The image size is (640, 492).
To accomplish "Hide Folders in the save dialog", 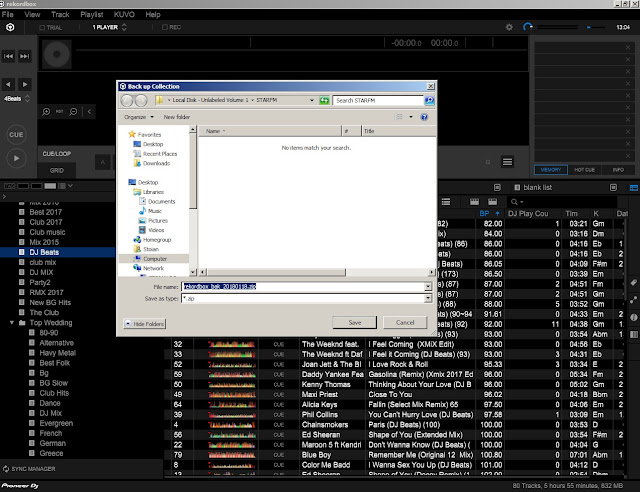I will [x=144, y=324].
